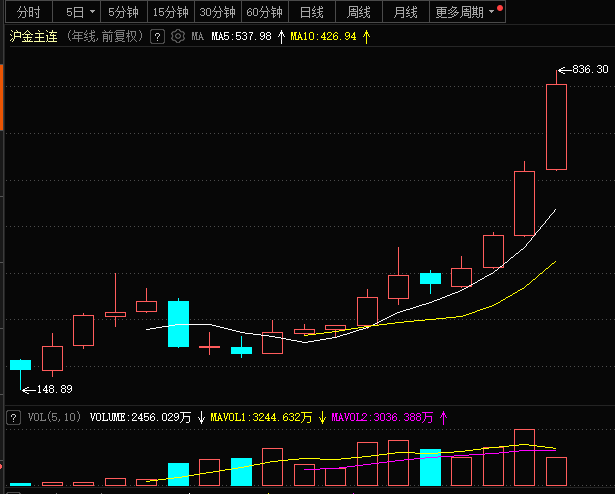This screenshot has width=615, height=494.
Task: Click the MAVOL2 magenta upward arrow
Action: (x=444, y=417)
